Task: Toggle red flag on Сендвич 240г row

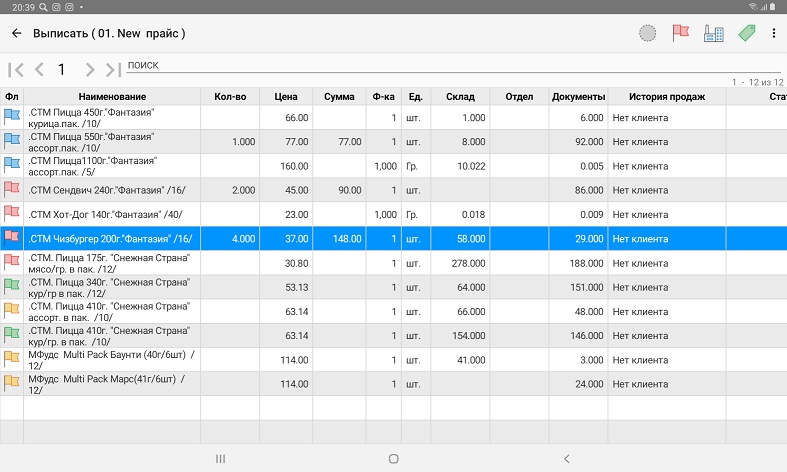Action: [x=12, y=189]
